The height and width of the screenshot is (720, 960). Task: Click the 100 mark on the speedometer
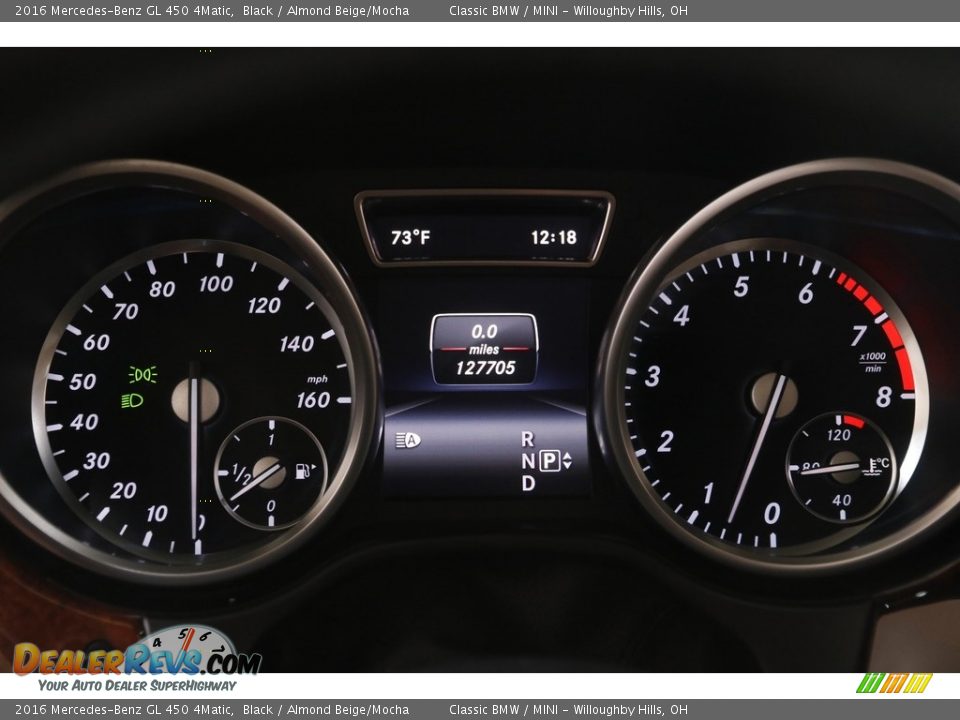pos(216,284)
